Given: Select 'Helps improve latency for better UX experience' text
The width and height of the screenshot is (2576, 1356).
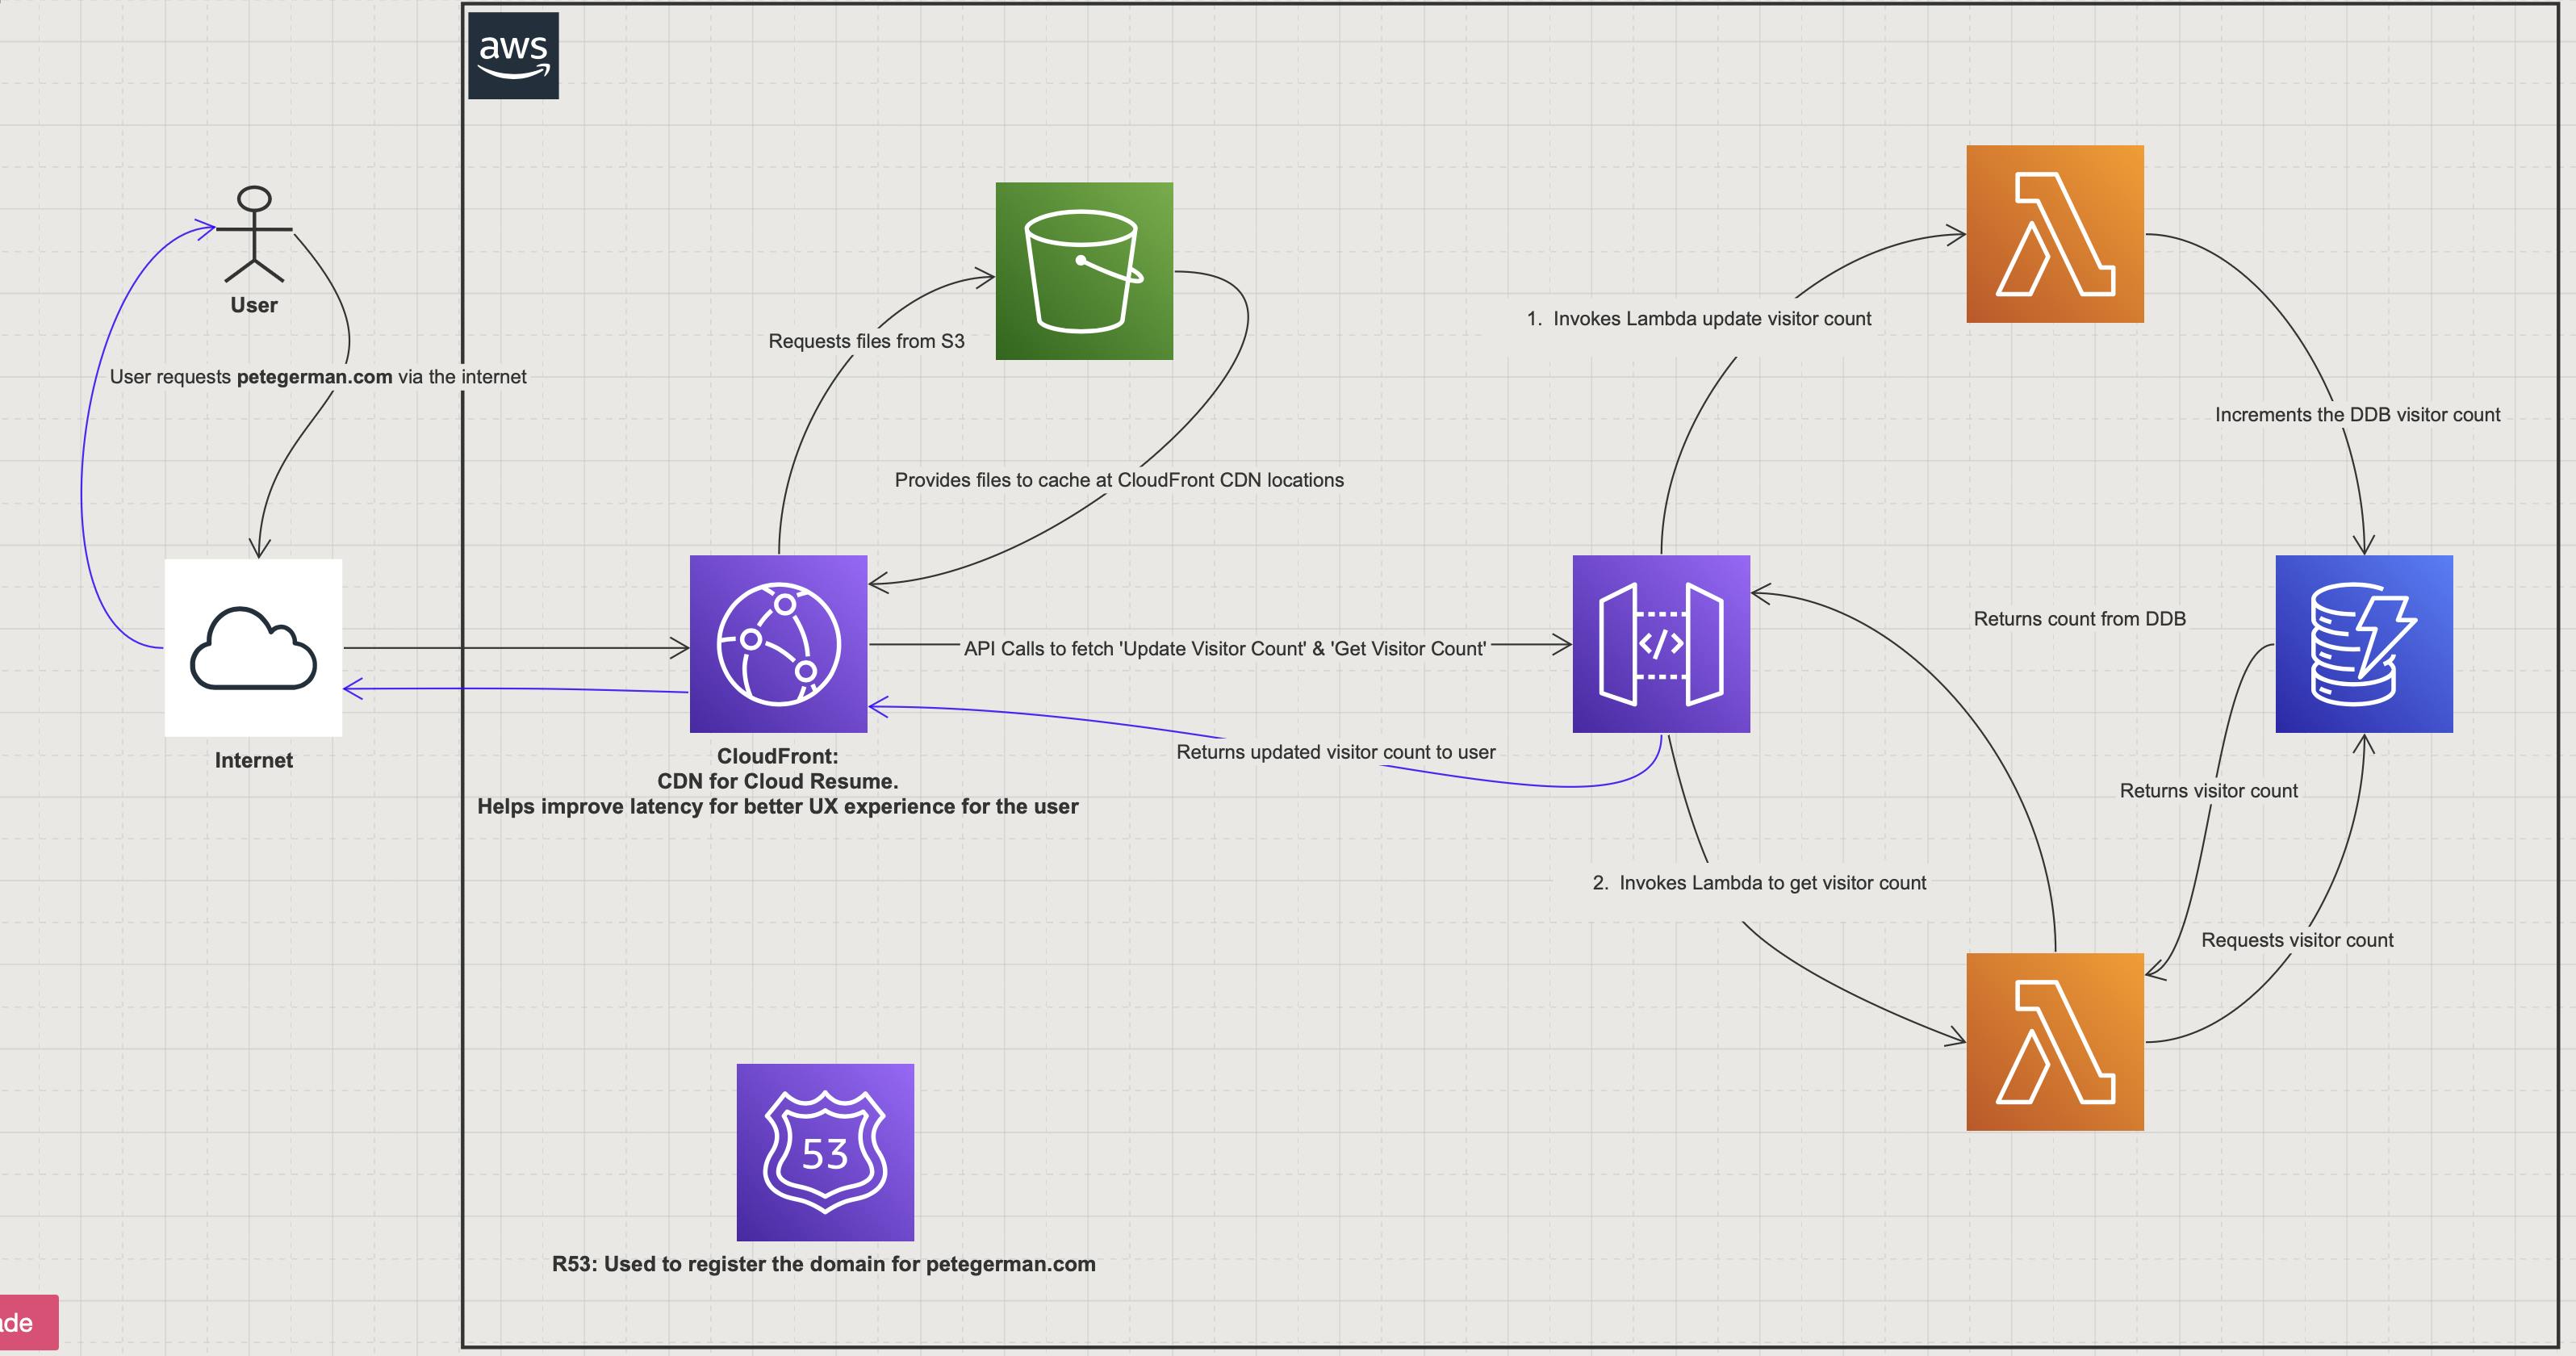Looking at the screenshot, I should click(778, 806).
